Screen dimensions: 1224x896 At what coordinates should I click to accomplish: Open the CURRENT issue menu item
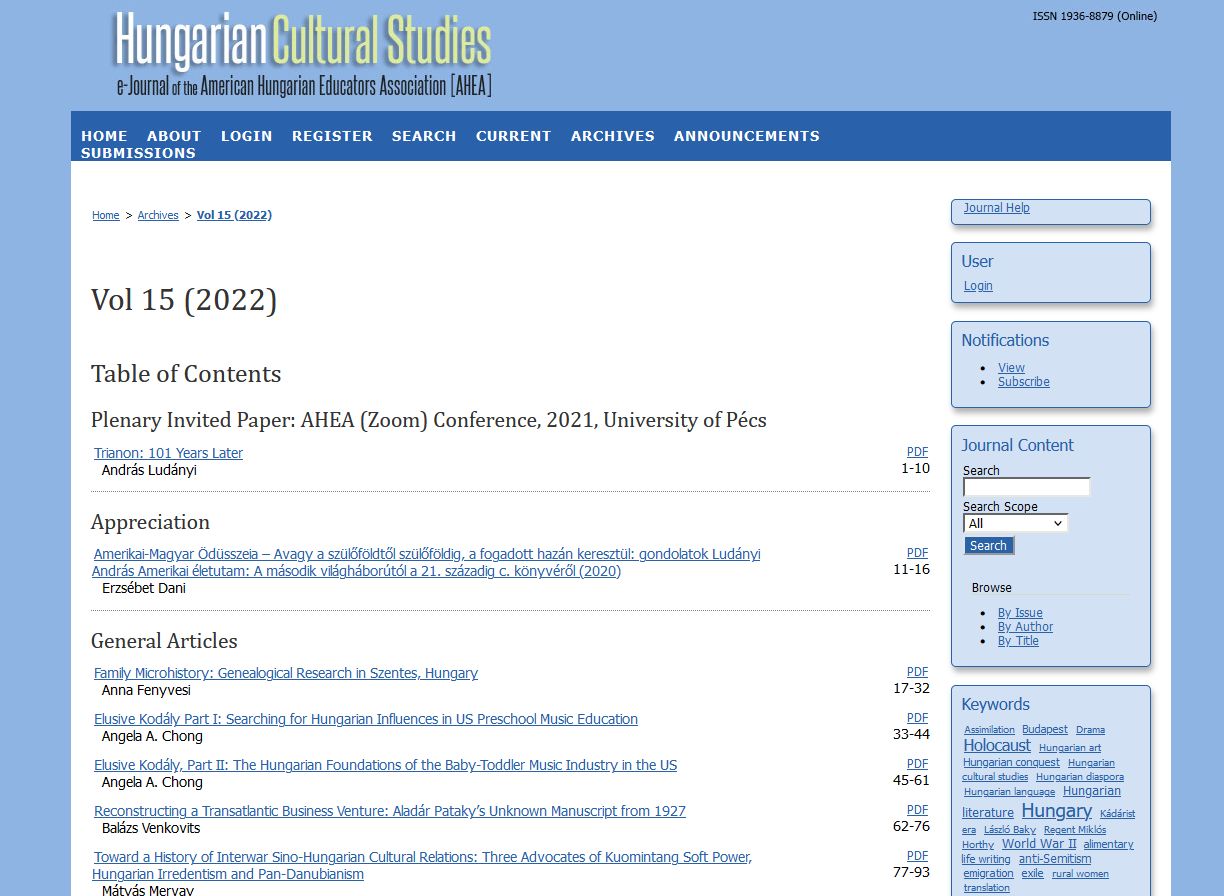(514, 136)
